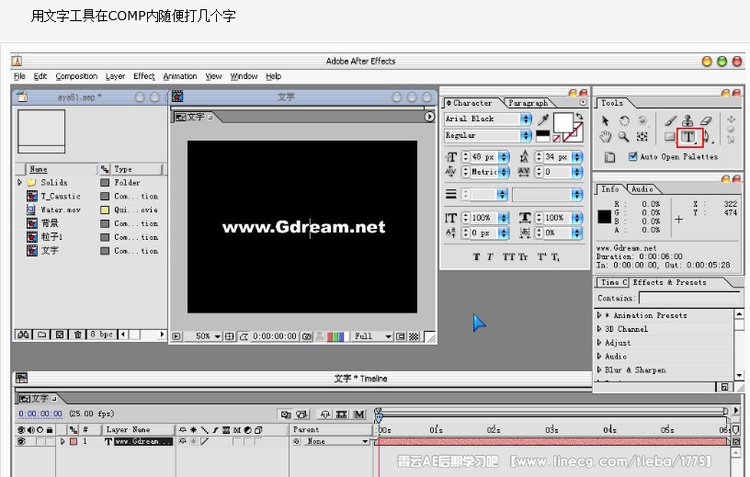The width and height of the screenshot is (750, 477).
Task: Click the blue current time 0:00:00:00 in Timeline
Action: tap(40, 413)
